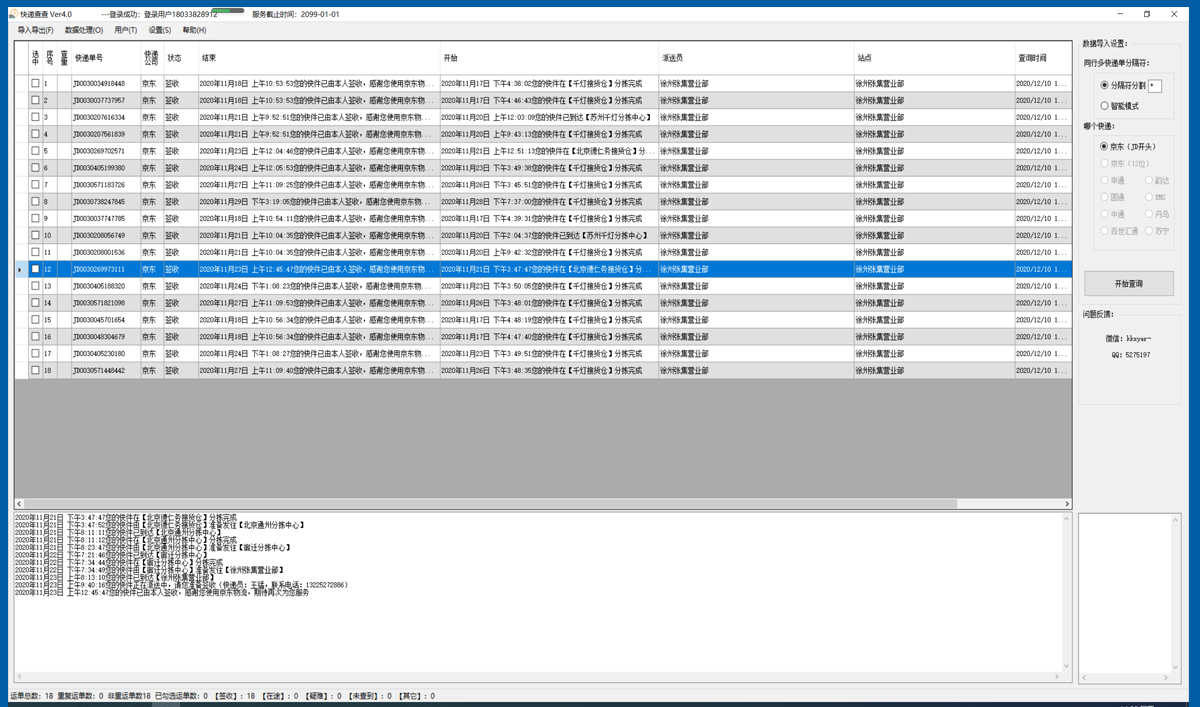1200x707 pixels.
Task: Check the box on highlighted row 12
Action: (35, 269)
